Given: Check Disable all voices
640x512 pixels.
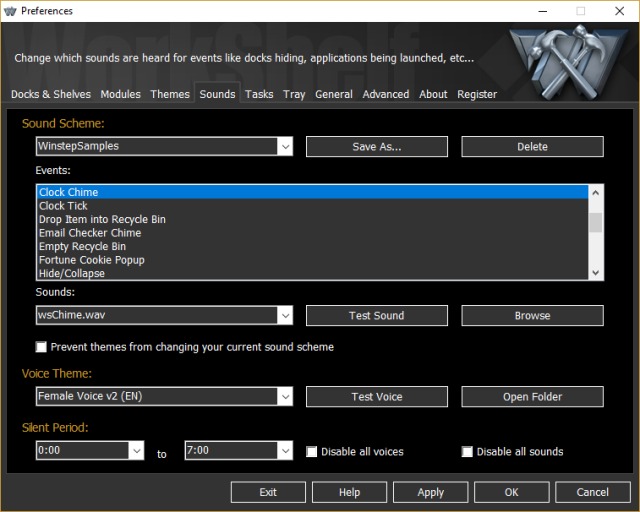Looking at the screenshot, I should [x=312, y=451].
